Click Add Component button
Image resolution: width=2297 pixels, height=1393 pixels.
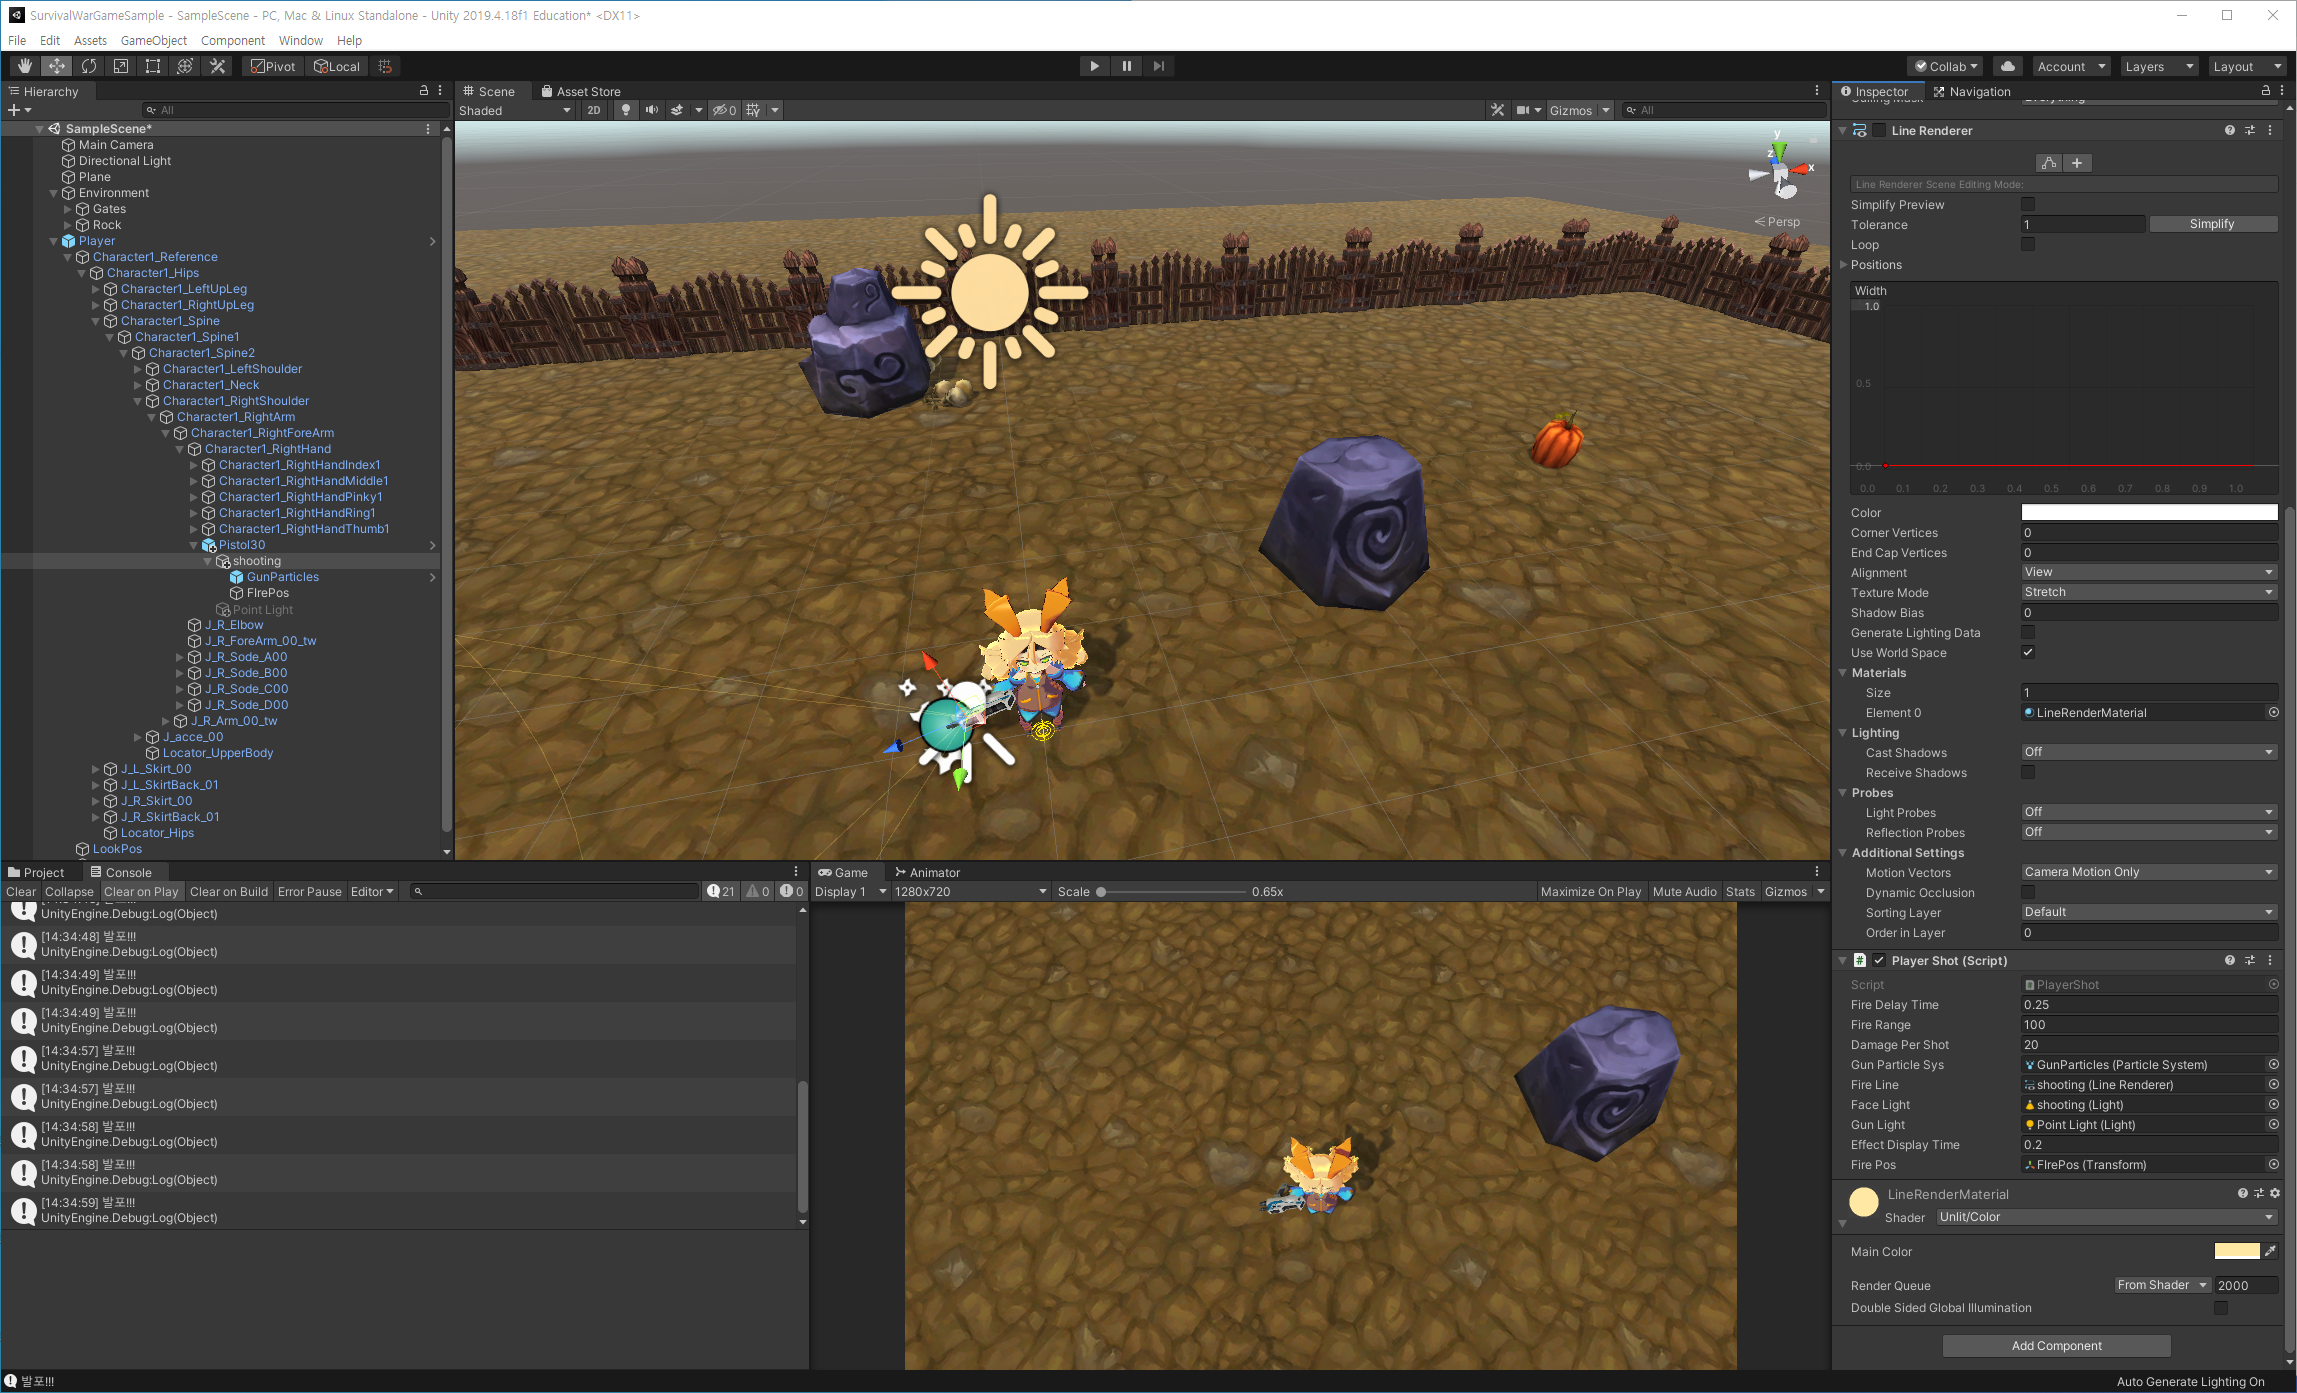click(x=2056, y=1345)
